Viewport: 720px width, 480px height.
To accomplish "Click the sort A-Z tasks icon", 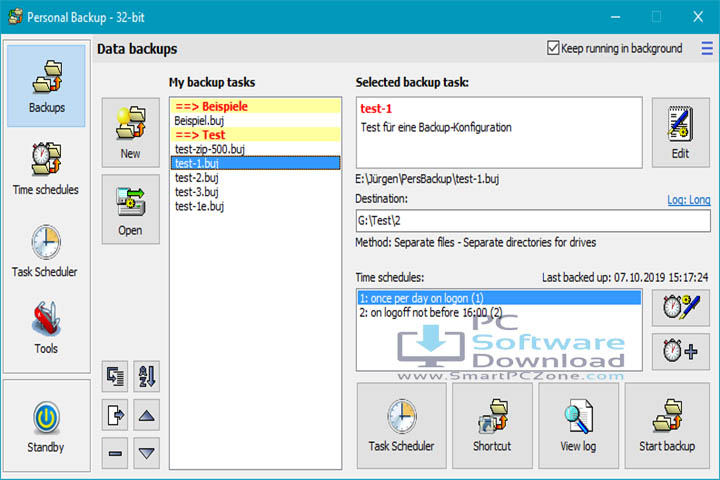I will tap(146, 377).
